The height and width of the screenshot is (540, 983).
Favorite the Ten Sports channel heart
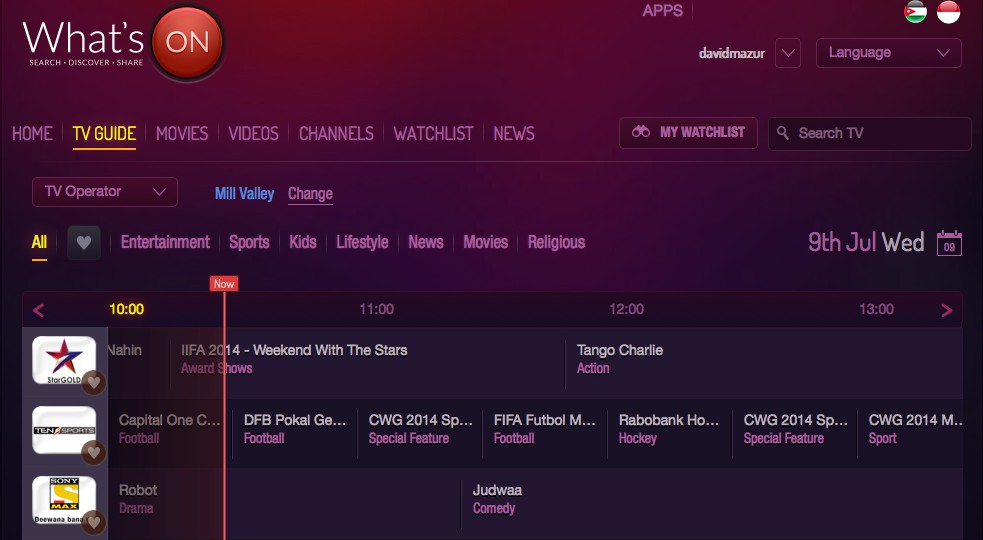pyautogui.click(x=93, y=452)
